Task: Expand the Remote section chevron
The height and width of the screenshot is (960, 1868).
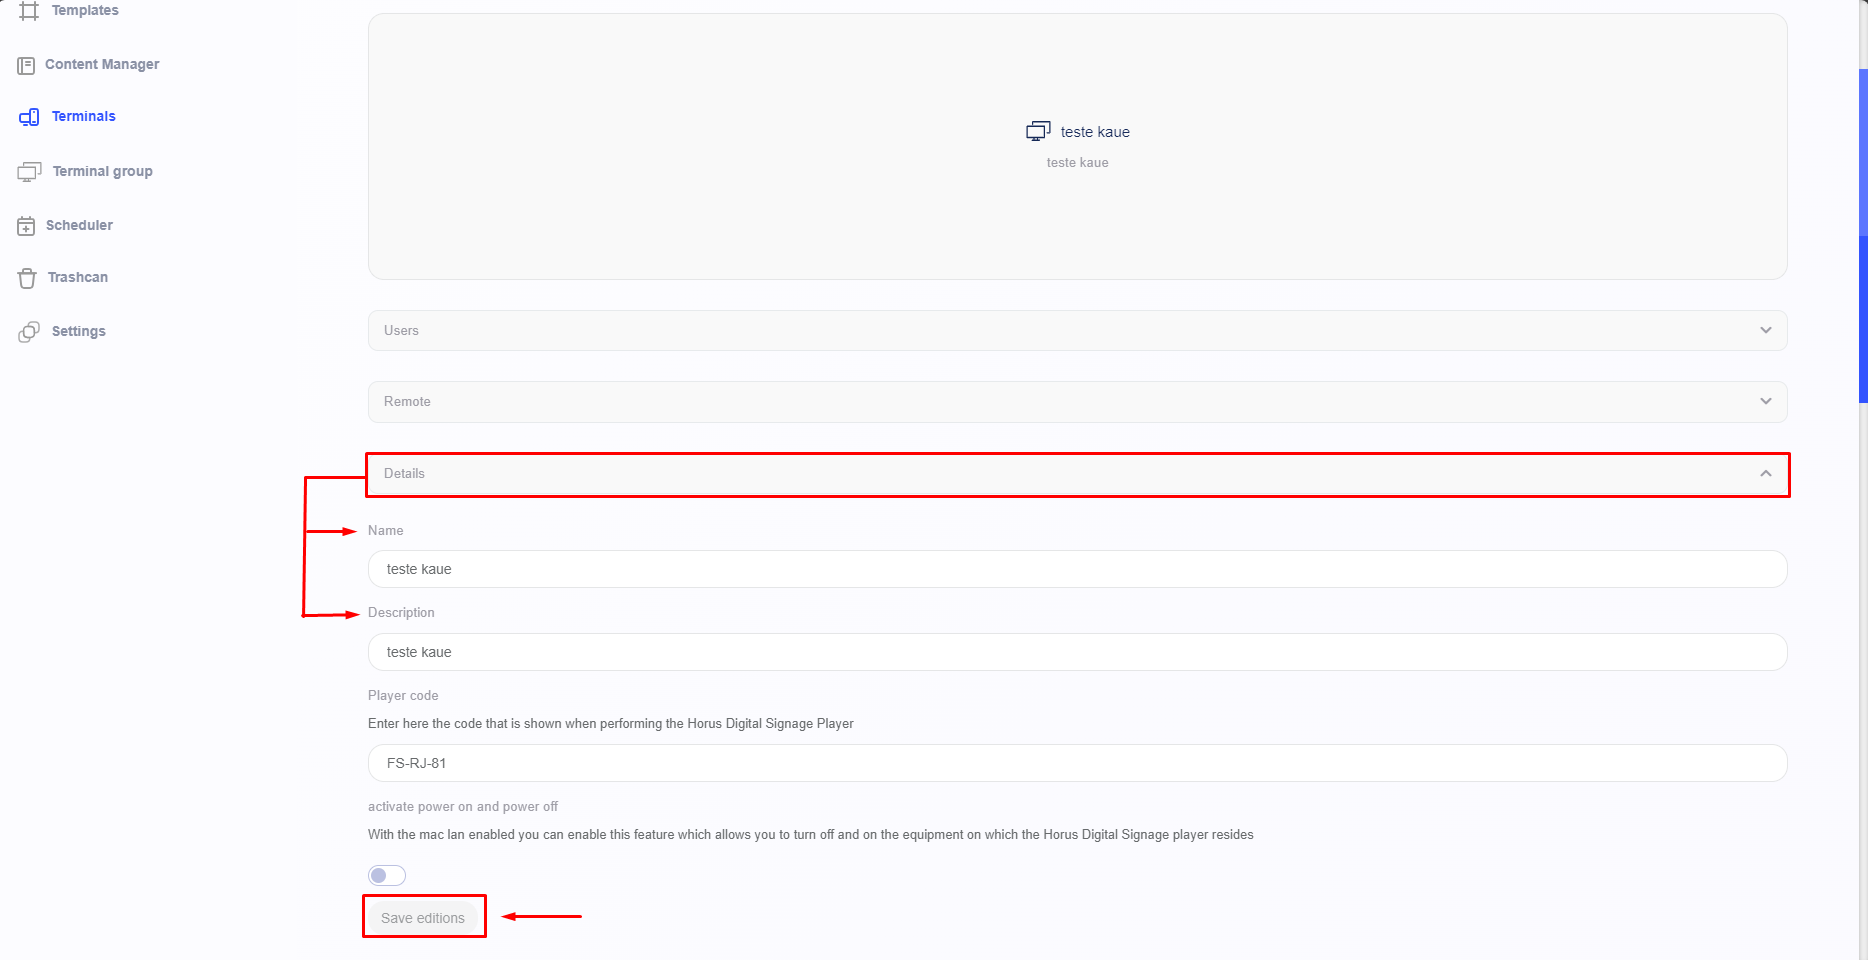Action: [x=1765, y=402]
